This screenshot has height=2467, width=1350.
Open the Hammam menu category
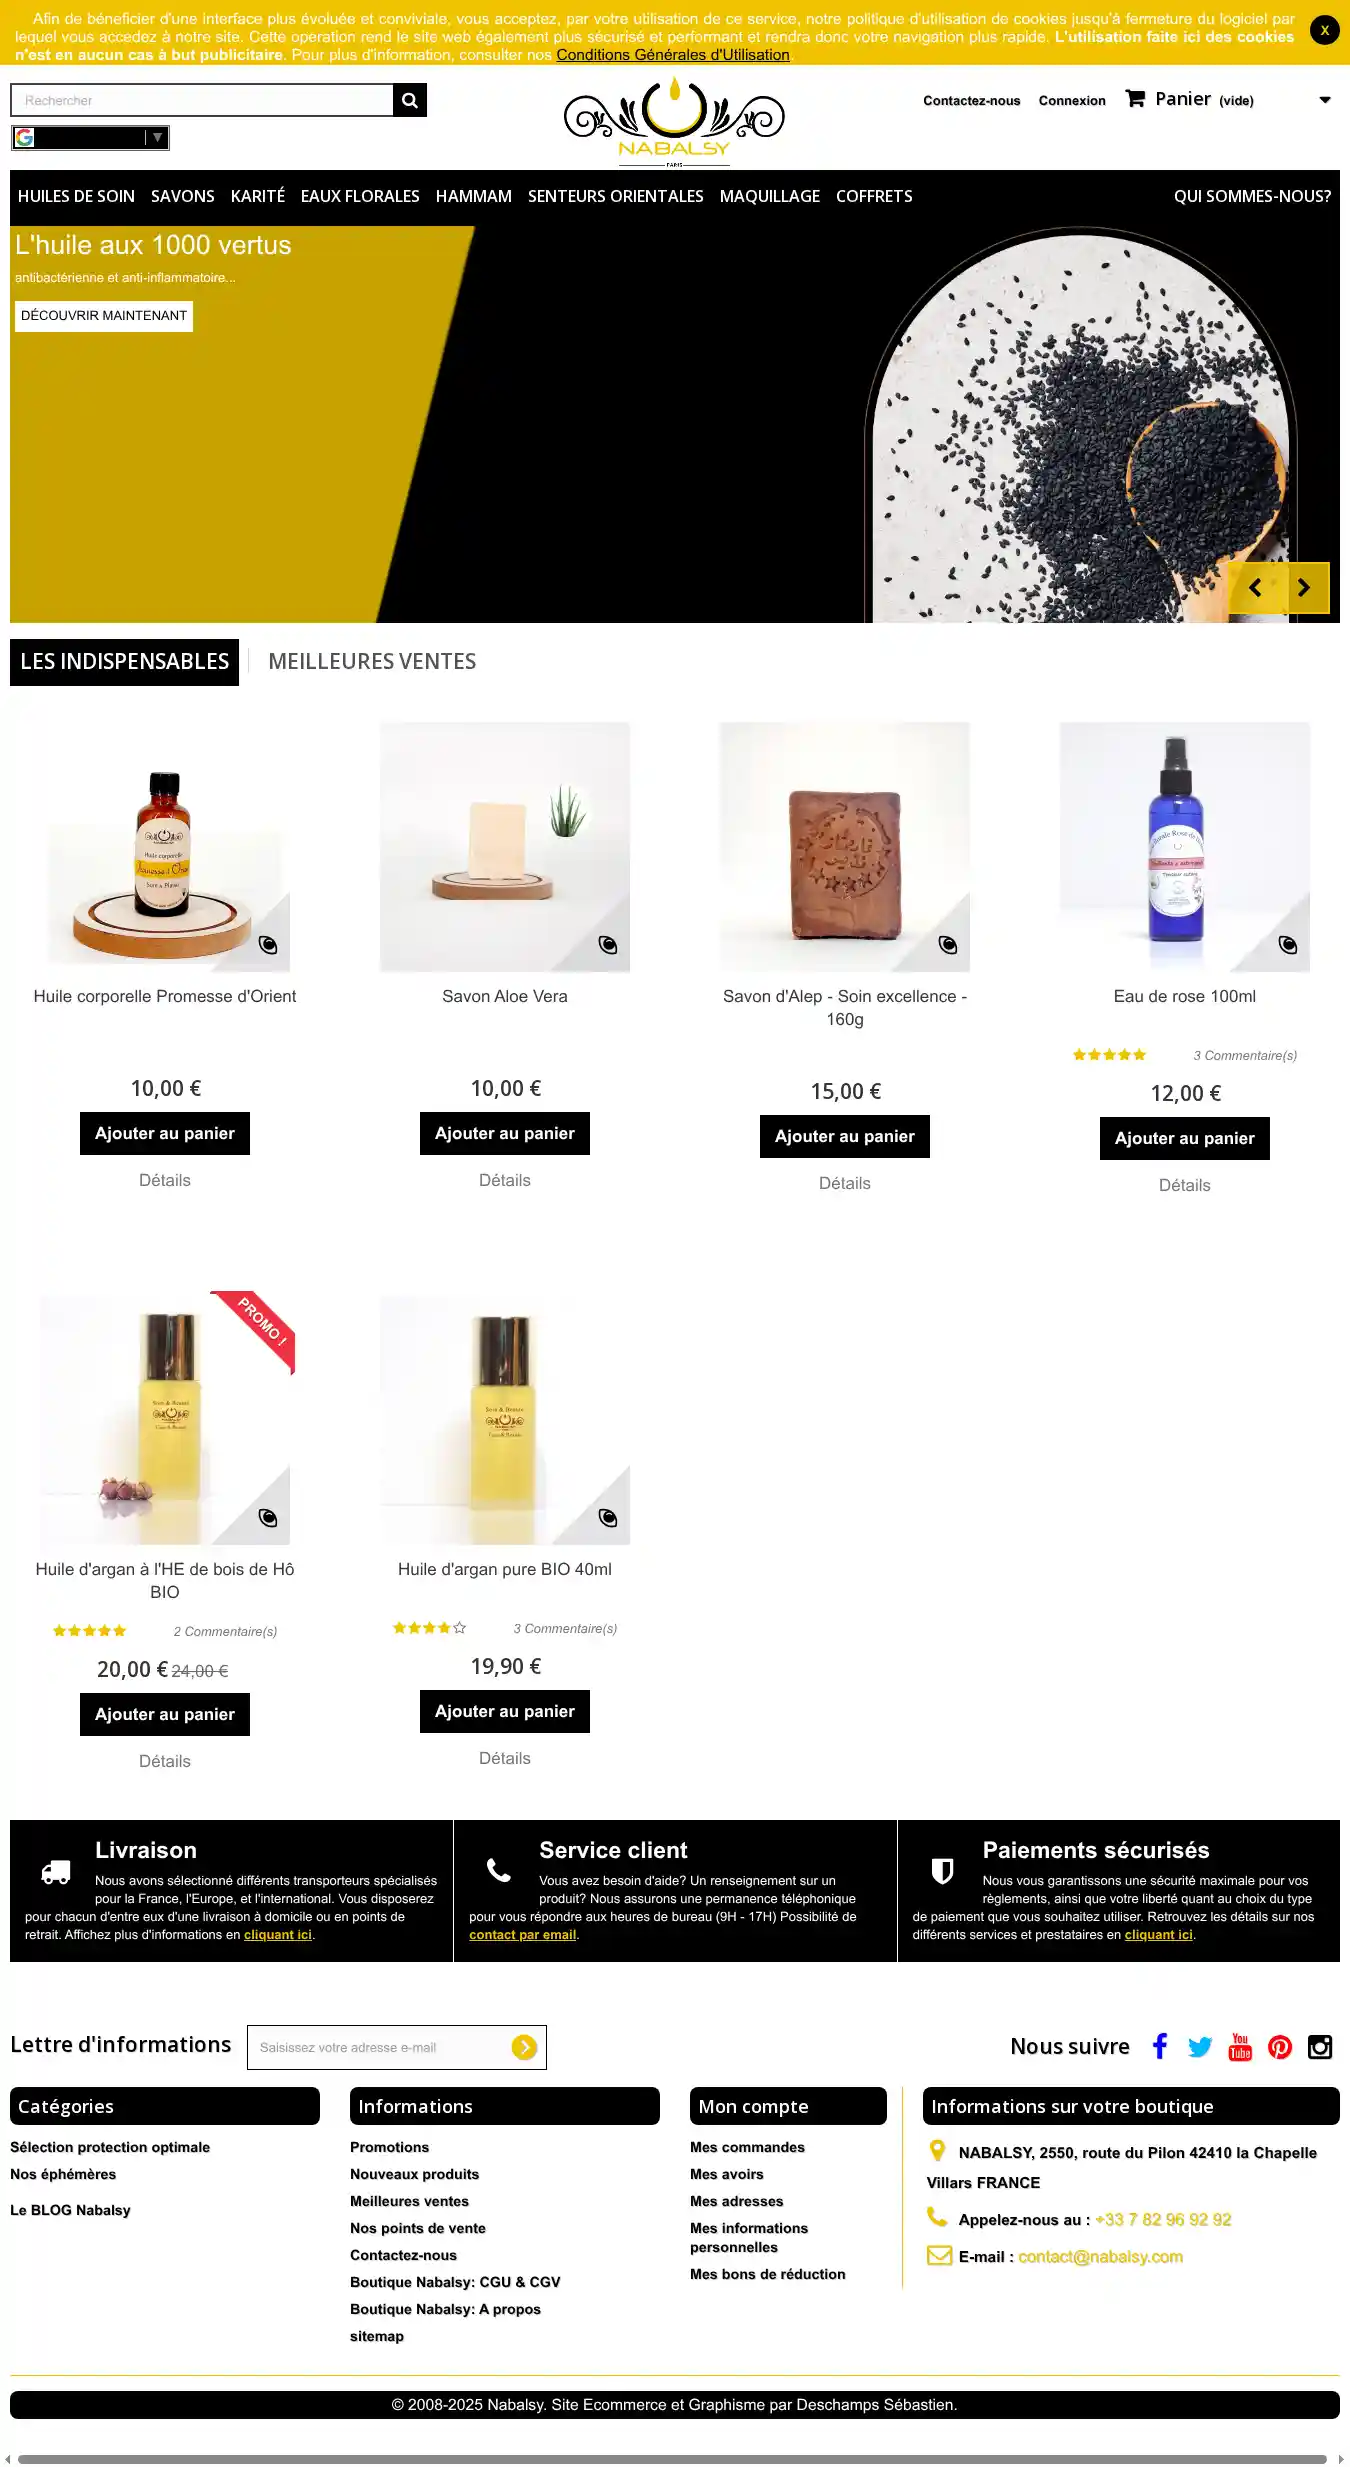point(473,196)
